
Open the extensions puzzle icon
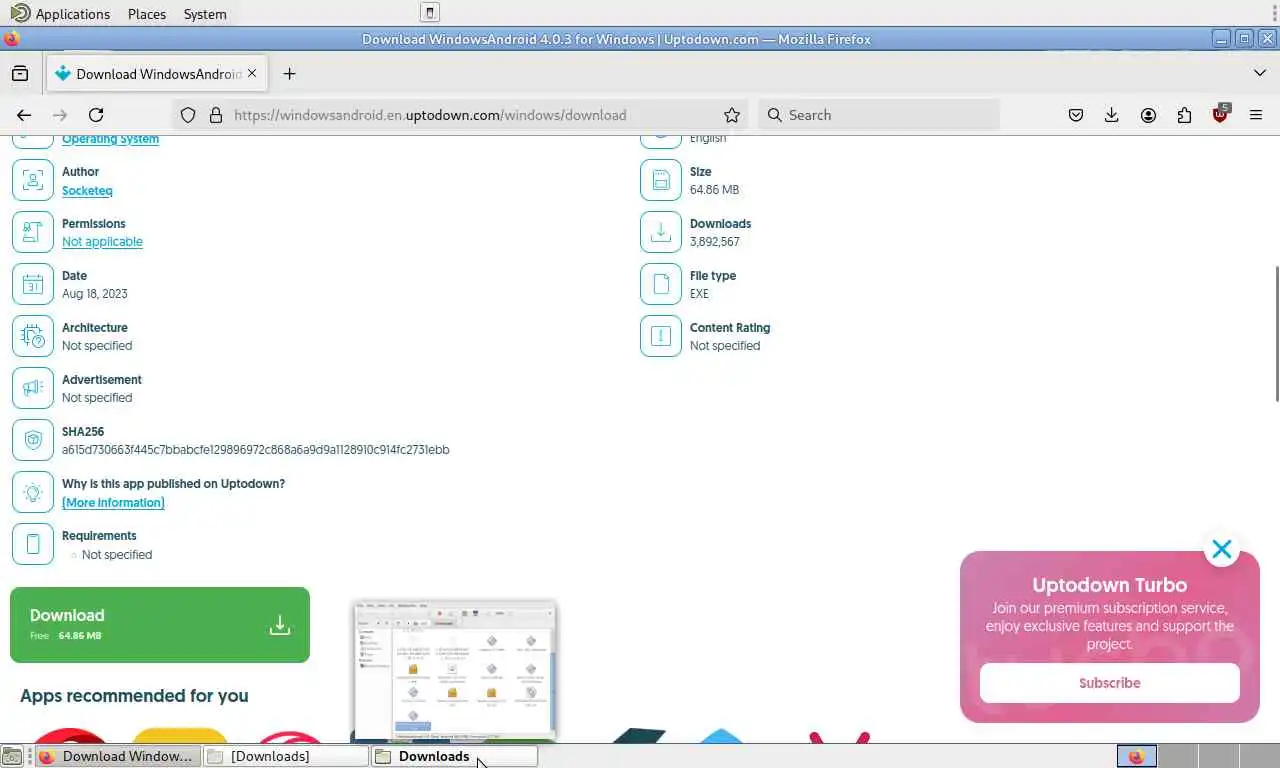coord(1184,115)
